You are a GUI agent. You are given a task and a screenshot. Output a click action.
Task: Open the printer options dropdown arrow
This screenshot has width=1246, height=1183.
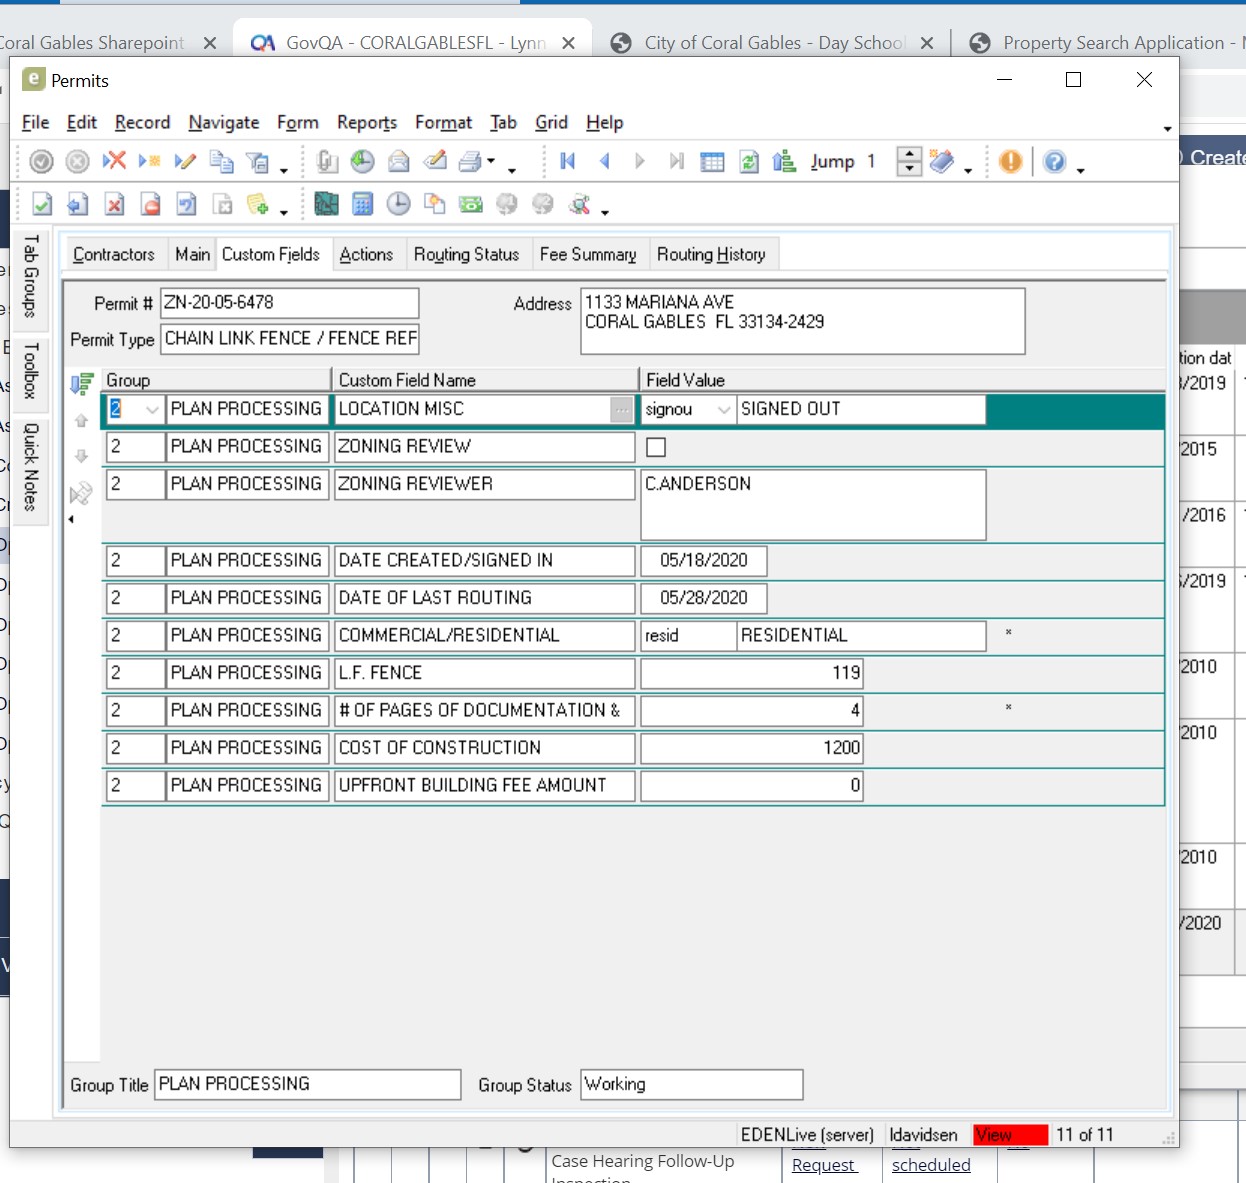(x=491, y=162)
